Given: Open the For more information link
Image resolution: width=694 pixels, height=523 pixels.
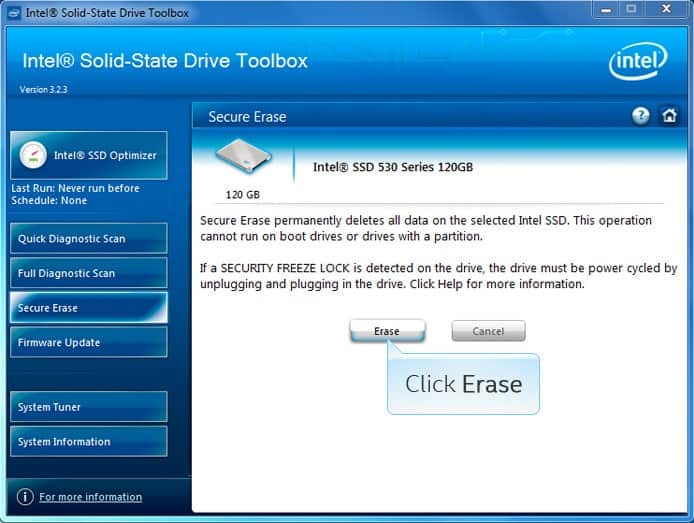Looking at the screenshot, I should coord(91,497).
